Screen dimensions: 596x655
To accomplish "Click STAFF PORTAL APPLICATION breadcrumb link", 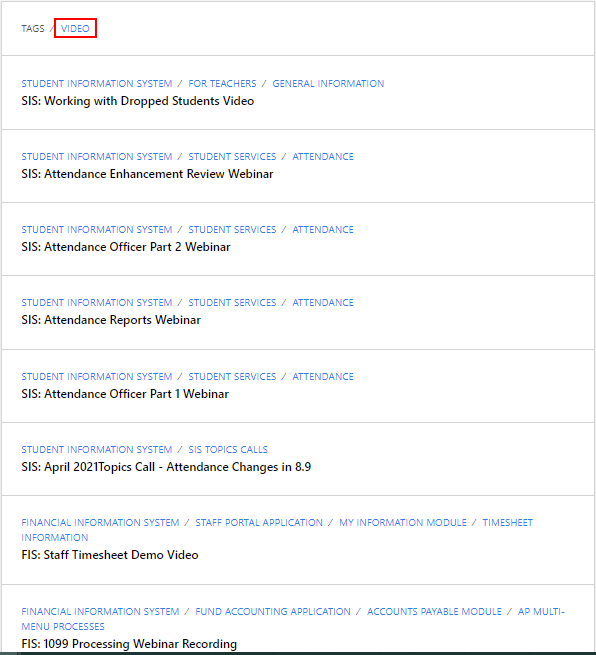I will pyautogui.click(x=259, y=523).
